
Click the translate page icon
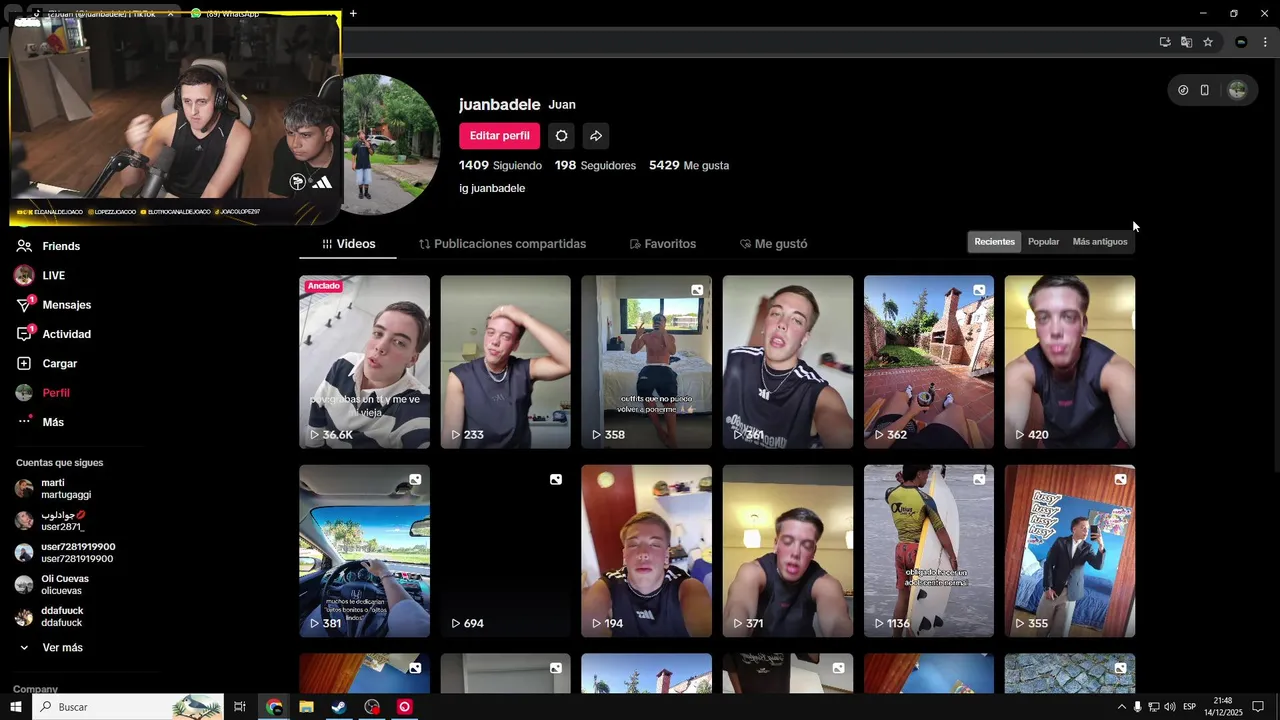pyautogui.click(x=1186, y=42)
